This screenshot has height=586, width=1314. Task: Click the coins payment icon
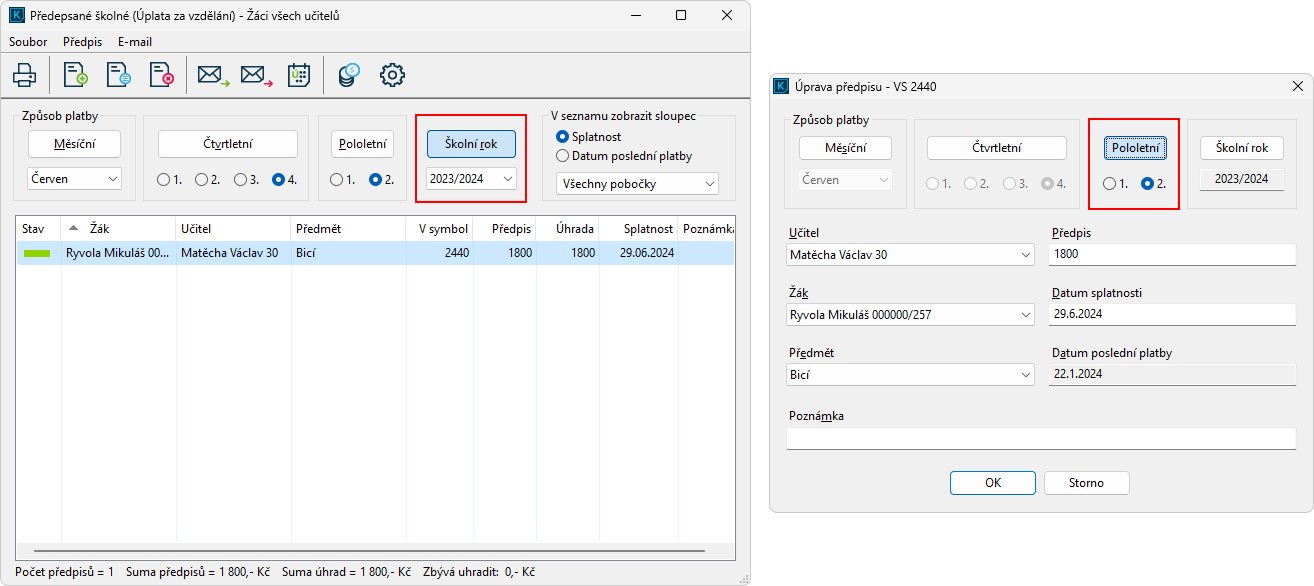coord(348,75)
